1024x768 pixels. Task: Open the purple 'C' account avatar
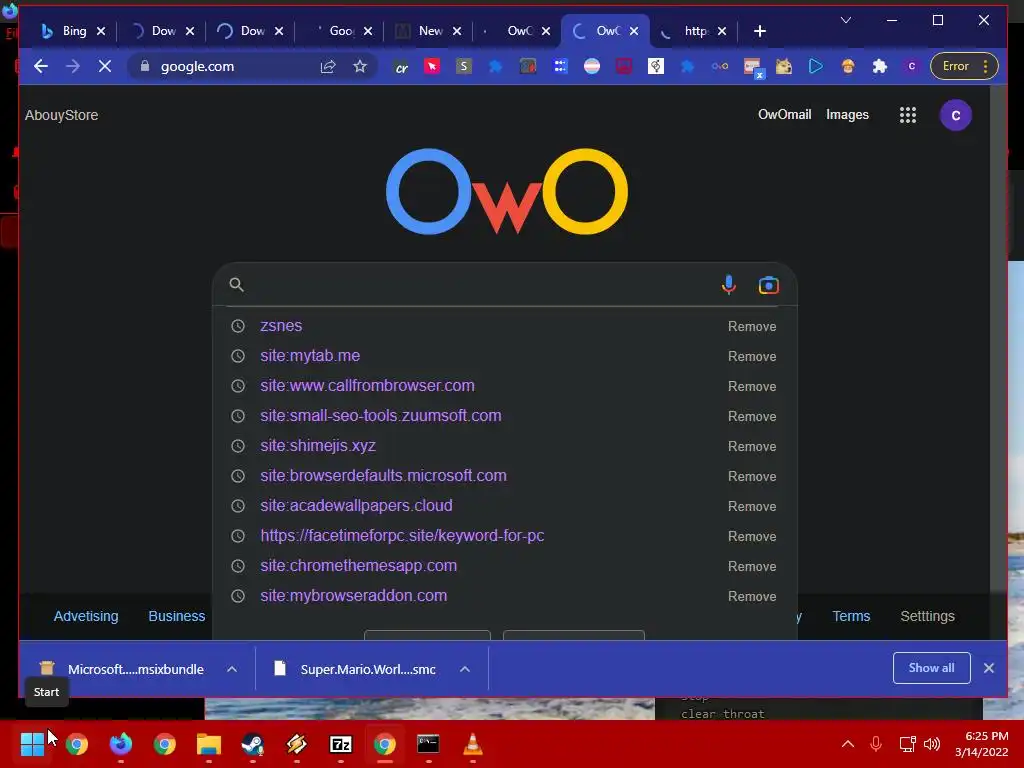pos(955,115)
